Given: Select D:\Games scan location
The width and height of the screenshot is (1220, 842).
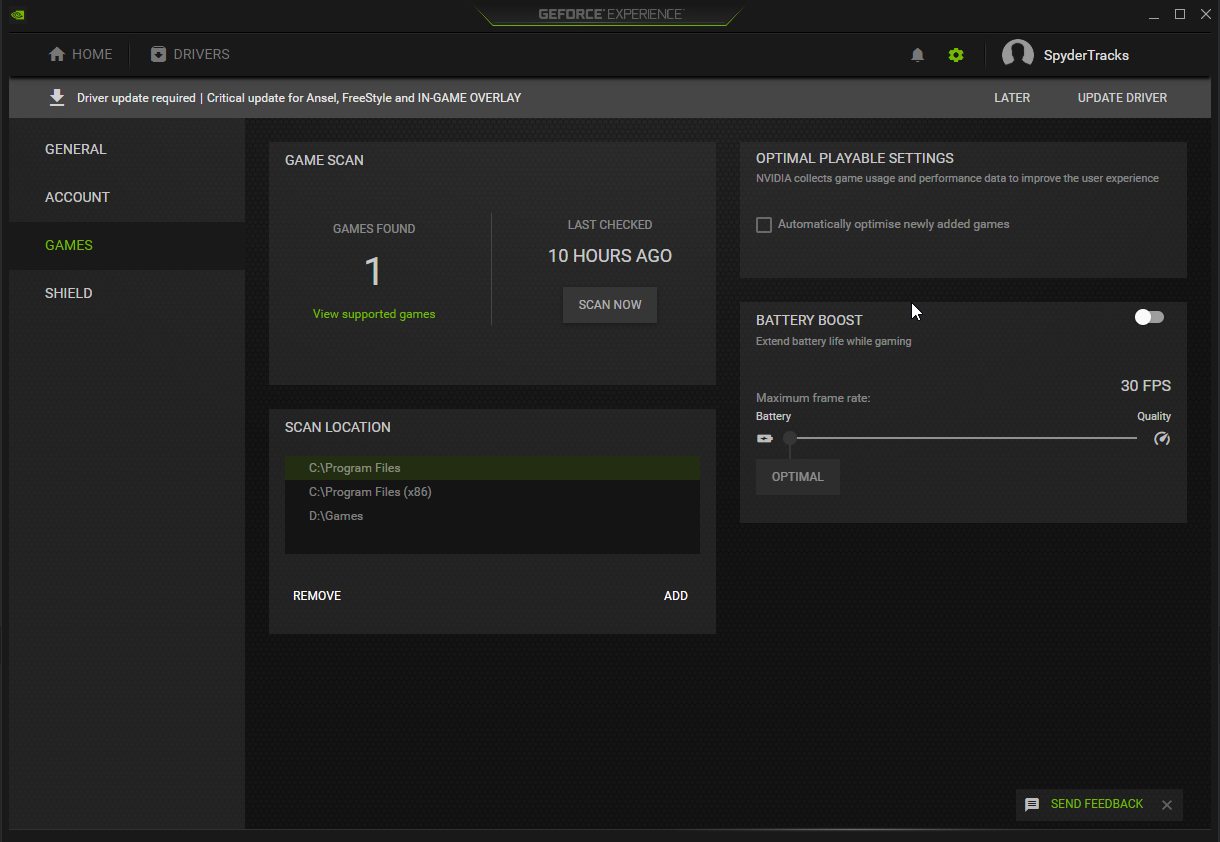Looking at the screenshot, I should (x=492, y=516).
